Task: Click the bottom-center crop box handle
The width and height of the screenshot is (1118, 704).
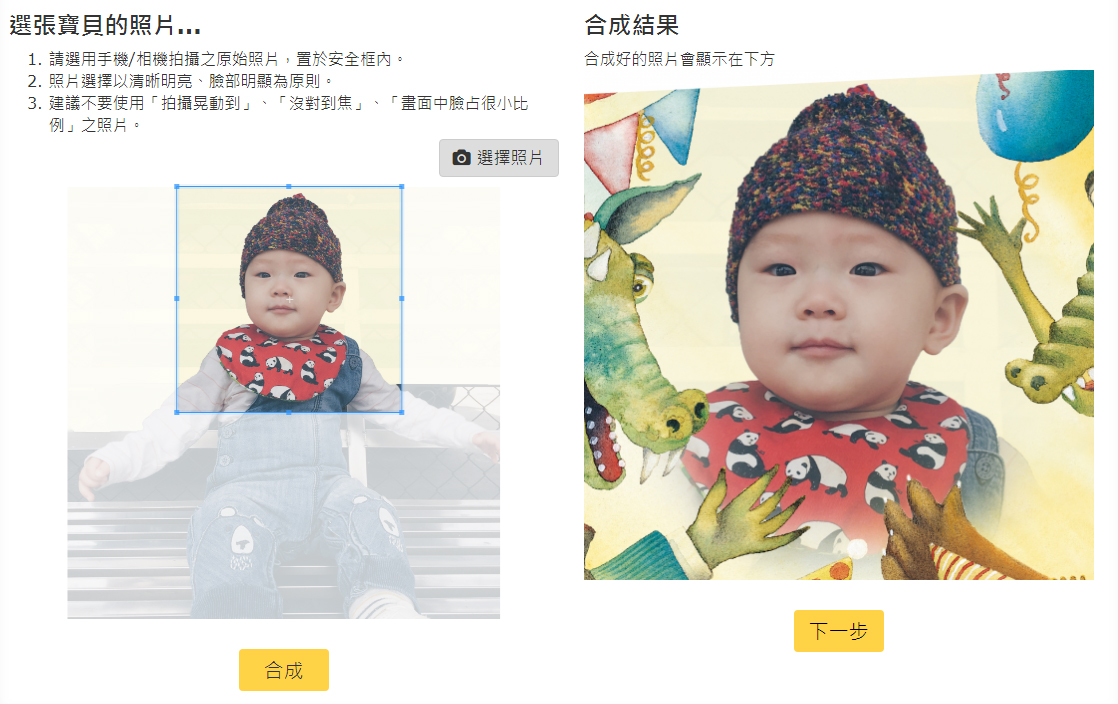Action: pyautogui.click(x=289, y=412)
